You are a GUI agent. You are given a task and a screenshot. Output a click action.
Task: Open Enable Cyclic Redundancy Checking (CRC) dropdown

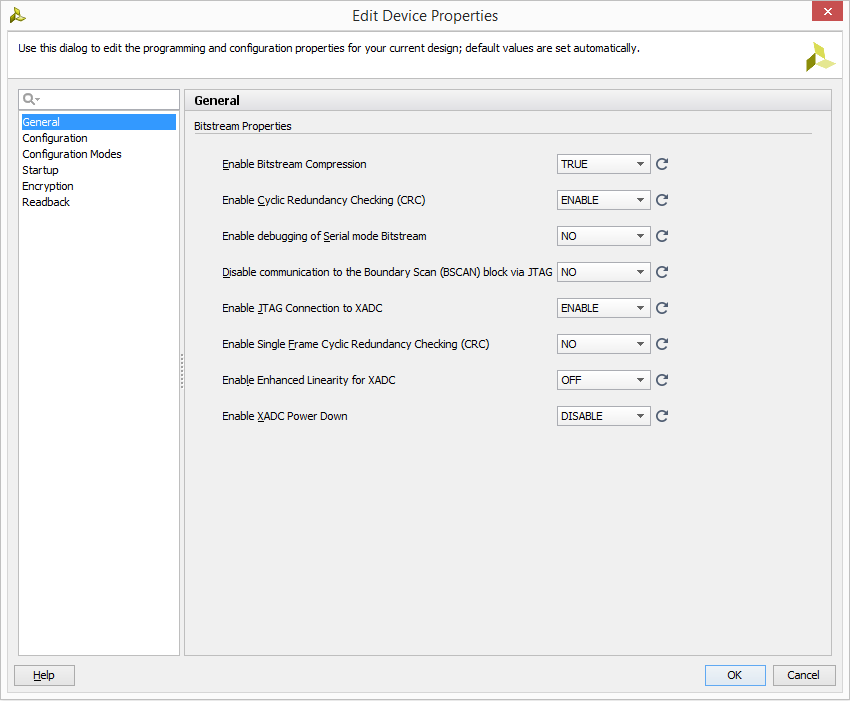[x=603, y=200]
